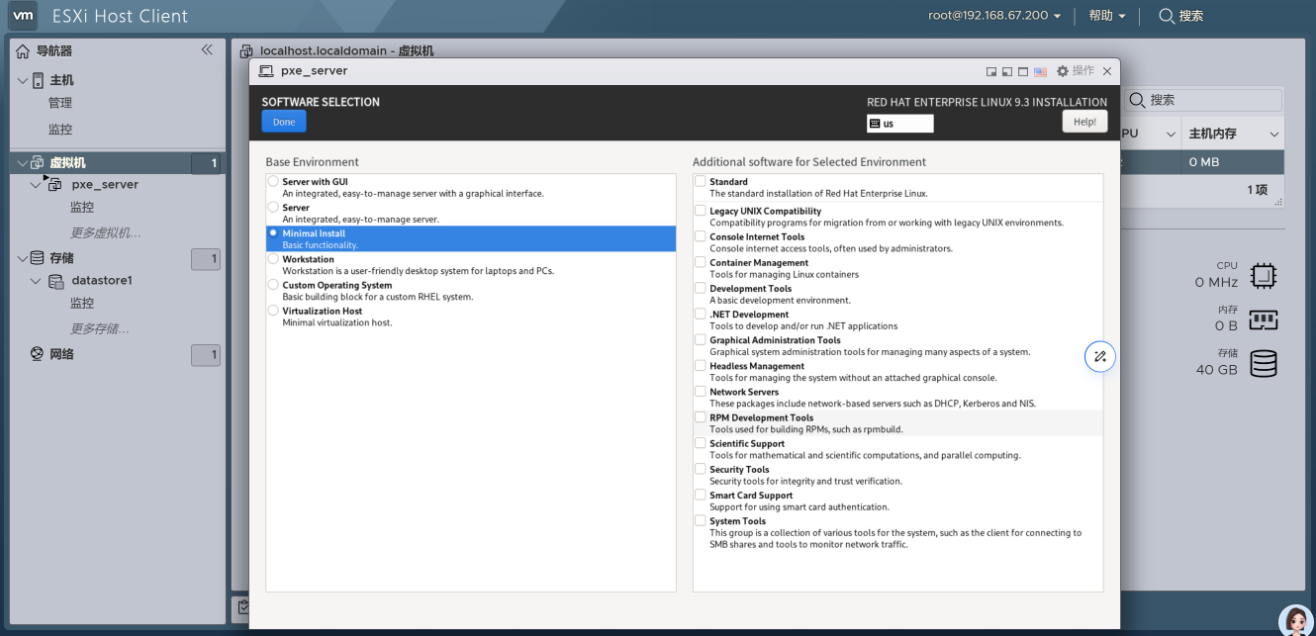This screenshot has height=636, width=1316.
Task: Click the second console size icon
Action: (x=1007, y=72)
